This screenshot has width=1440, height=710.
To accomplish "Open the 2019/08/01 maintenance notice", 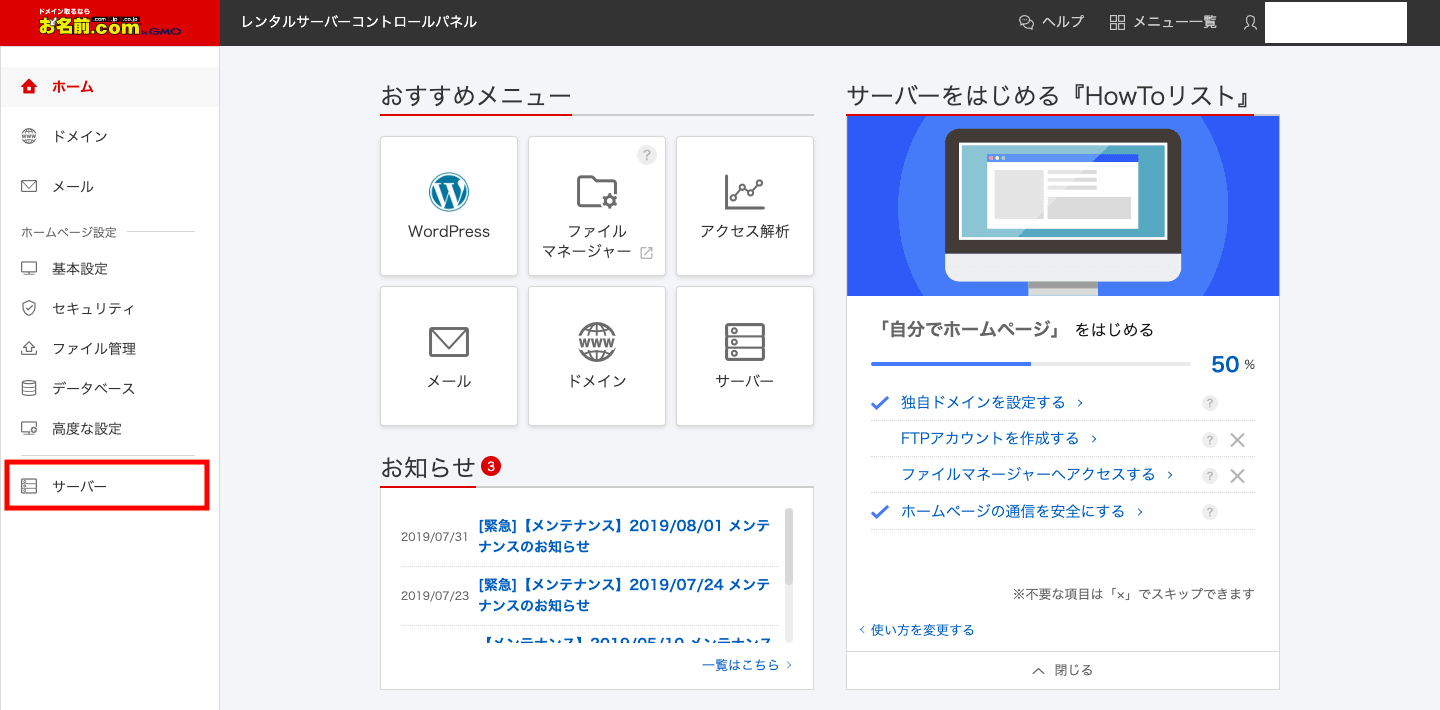I will pyautogui.click(x=624, y=536).
